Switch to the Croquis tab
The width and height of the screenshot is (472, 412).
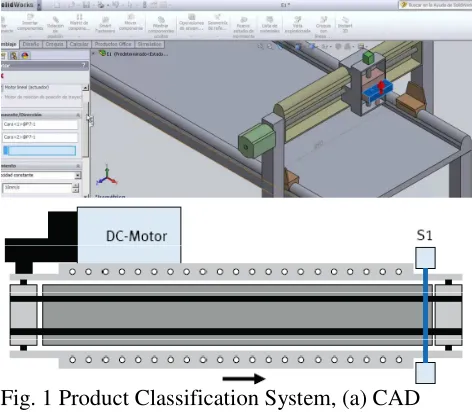54,44
